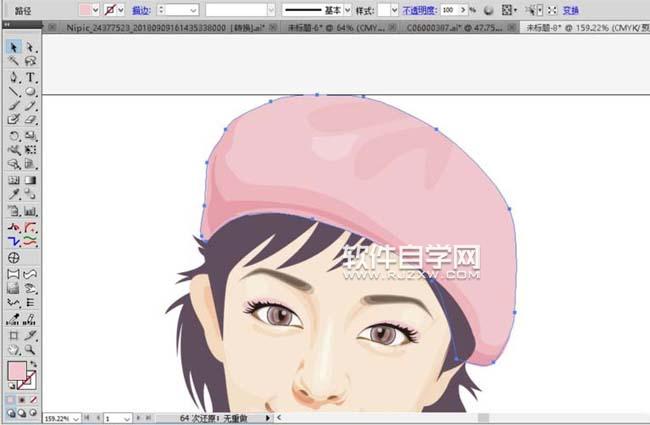
Task: Select the Blend tool
Action: coord(30,194)
